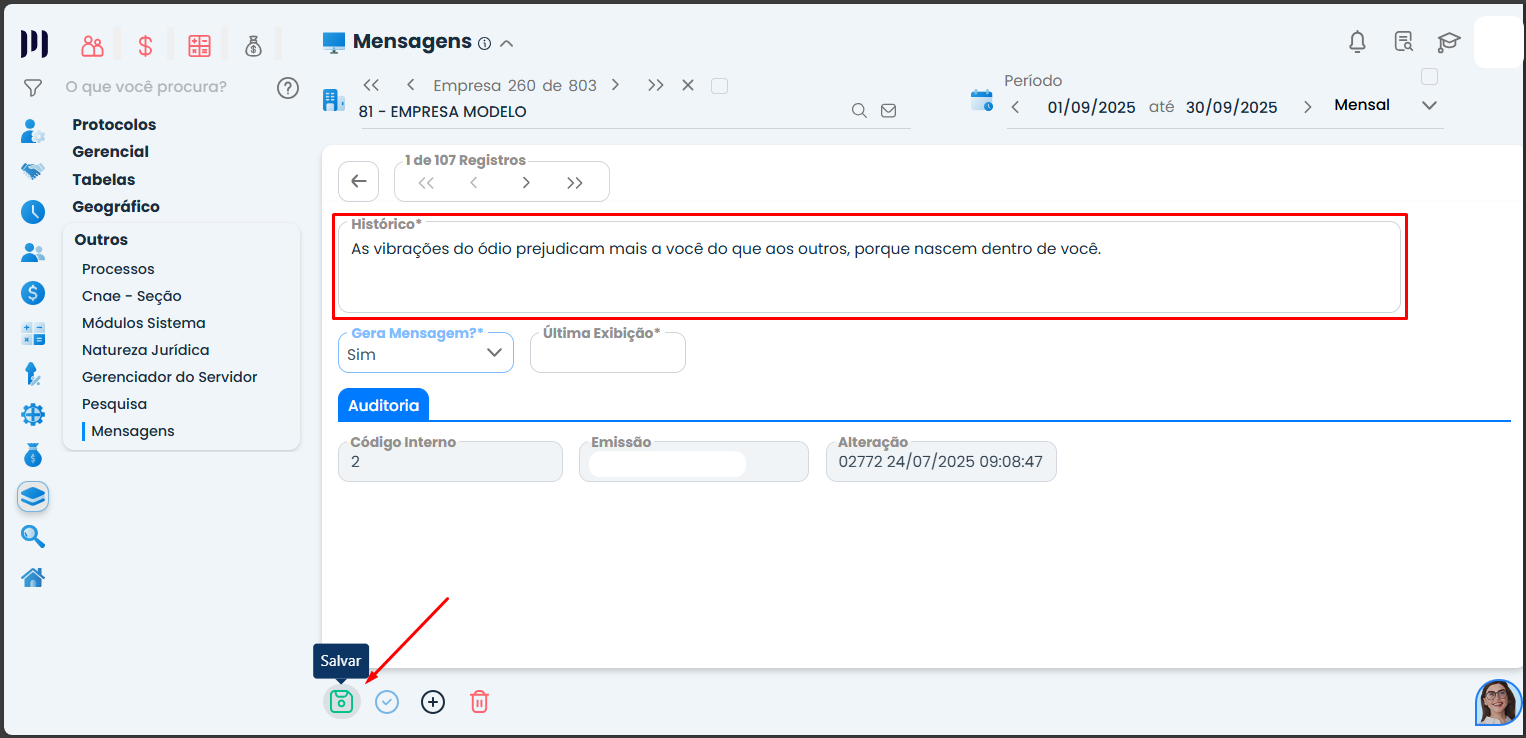Open the helm wheel sidebar icon
Screen dimensions: 1526x738
click(x=33, y=415)
